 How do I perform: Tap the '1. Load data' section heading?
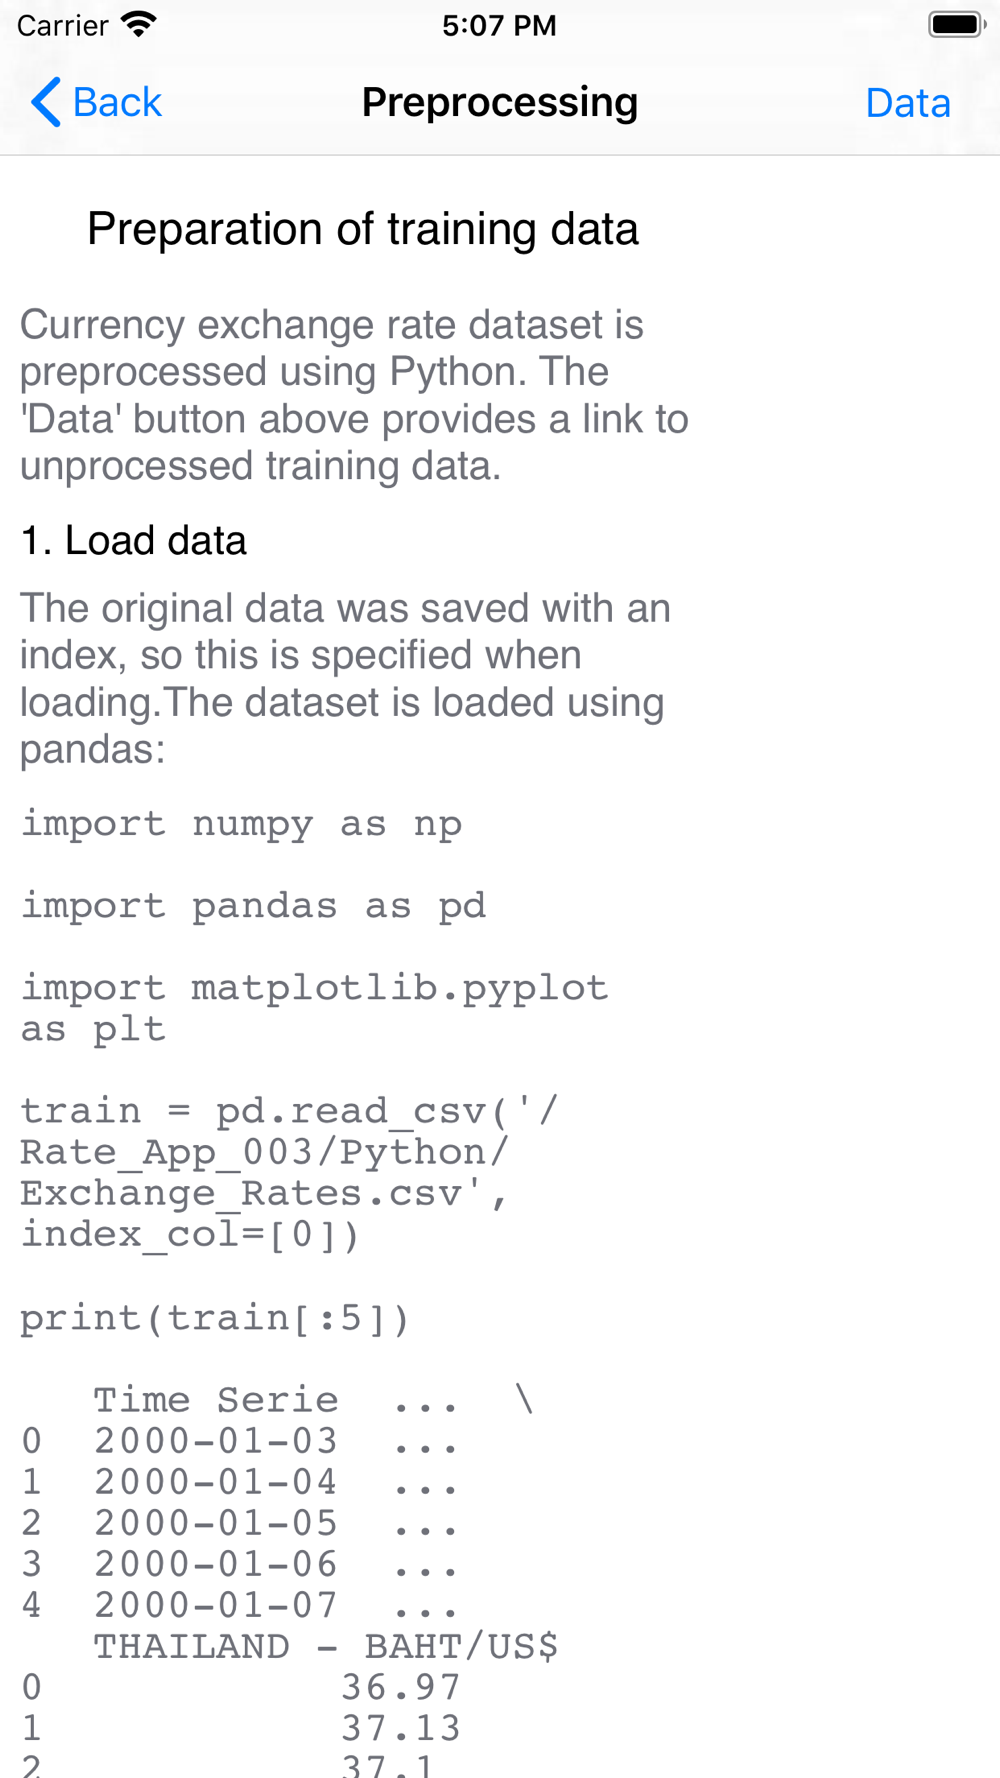(133, 540)
